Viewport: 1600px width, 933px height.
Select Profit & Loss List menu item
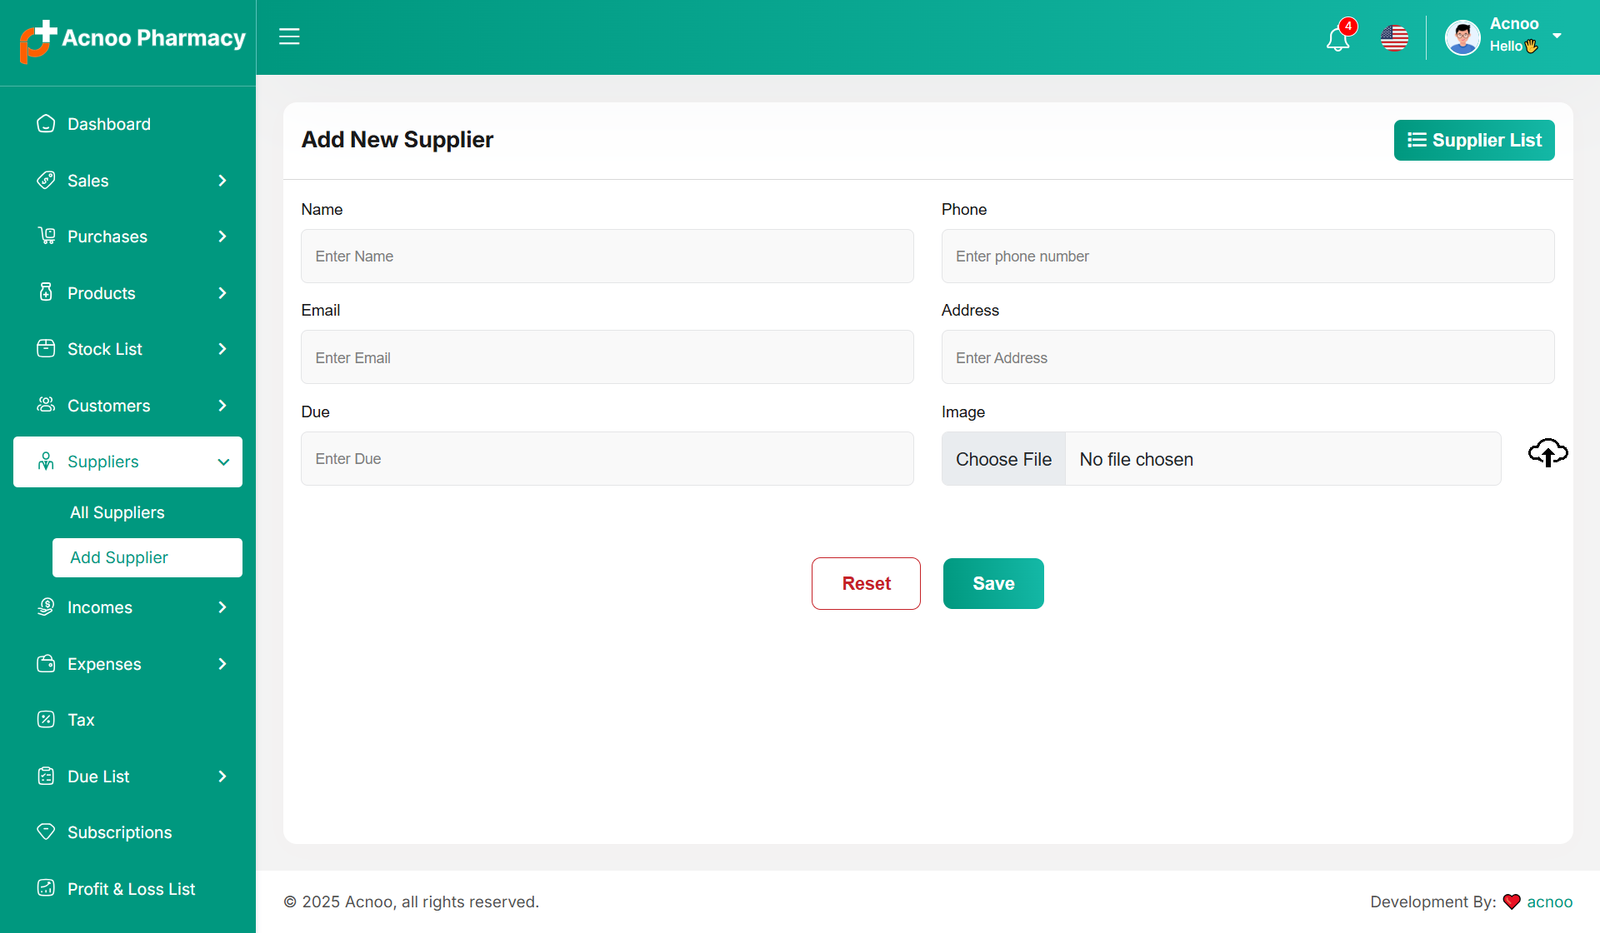pos(131,889)
